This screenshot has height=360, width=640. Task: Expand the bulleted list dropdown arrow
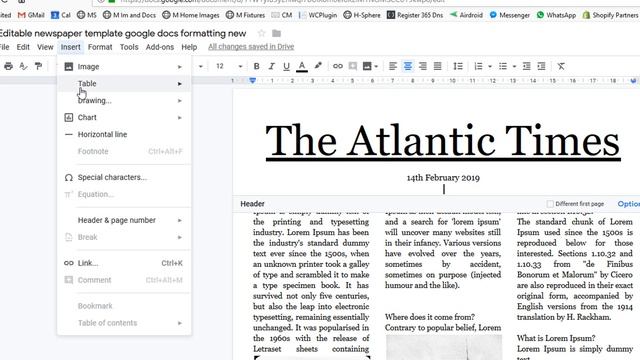coord(514,67)
